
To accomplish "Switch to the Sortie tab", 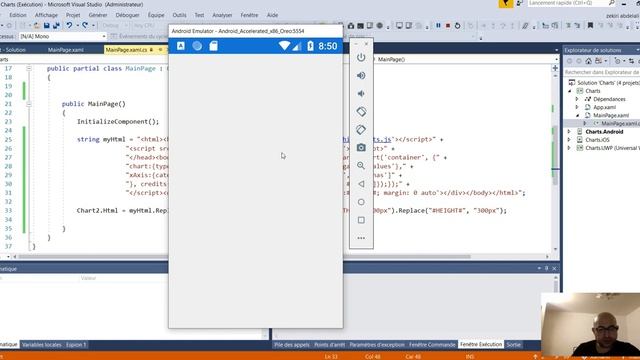I will point(513,345).
